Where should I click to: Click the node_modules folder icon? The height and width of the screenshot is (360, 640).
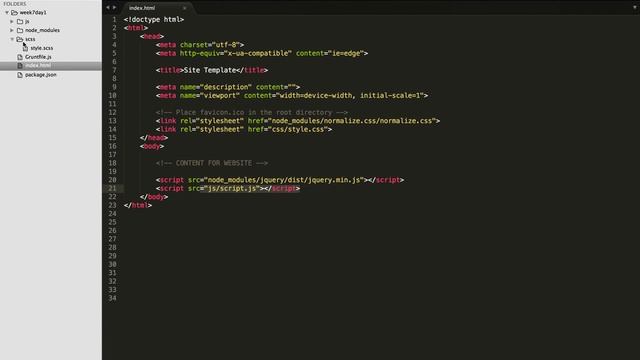tap(20, 30)
